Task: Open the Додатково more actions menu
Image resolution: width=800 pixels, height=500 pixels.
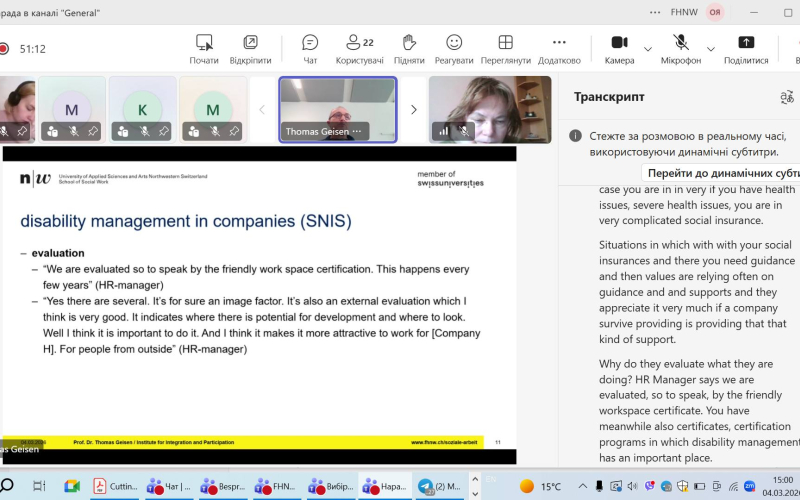Action: tap(559, 48)
